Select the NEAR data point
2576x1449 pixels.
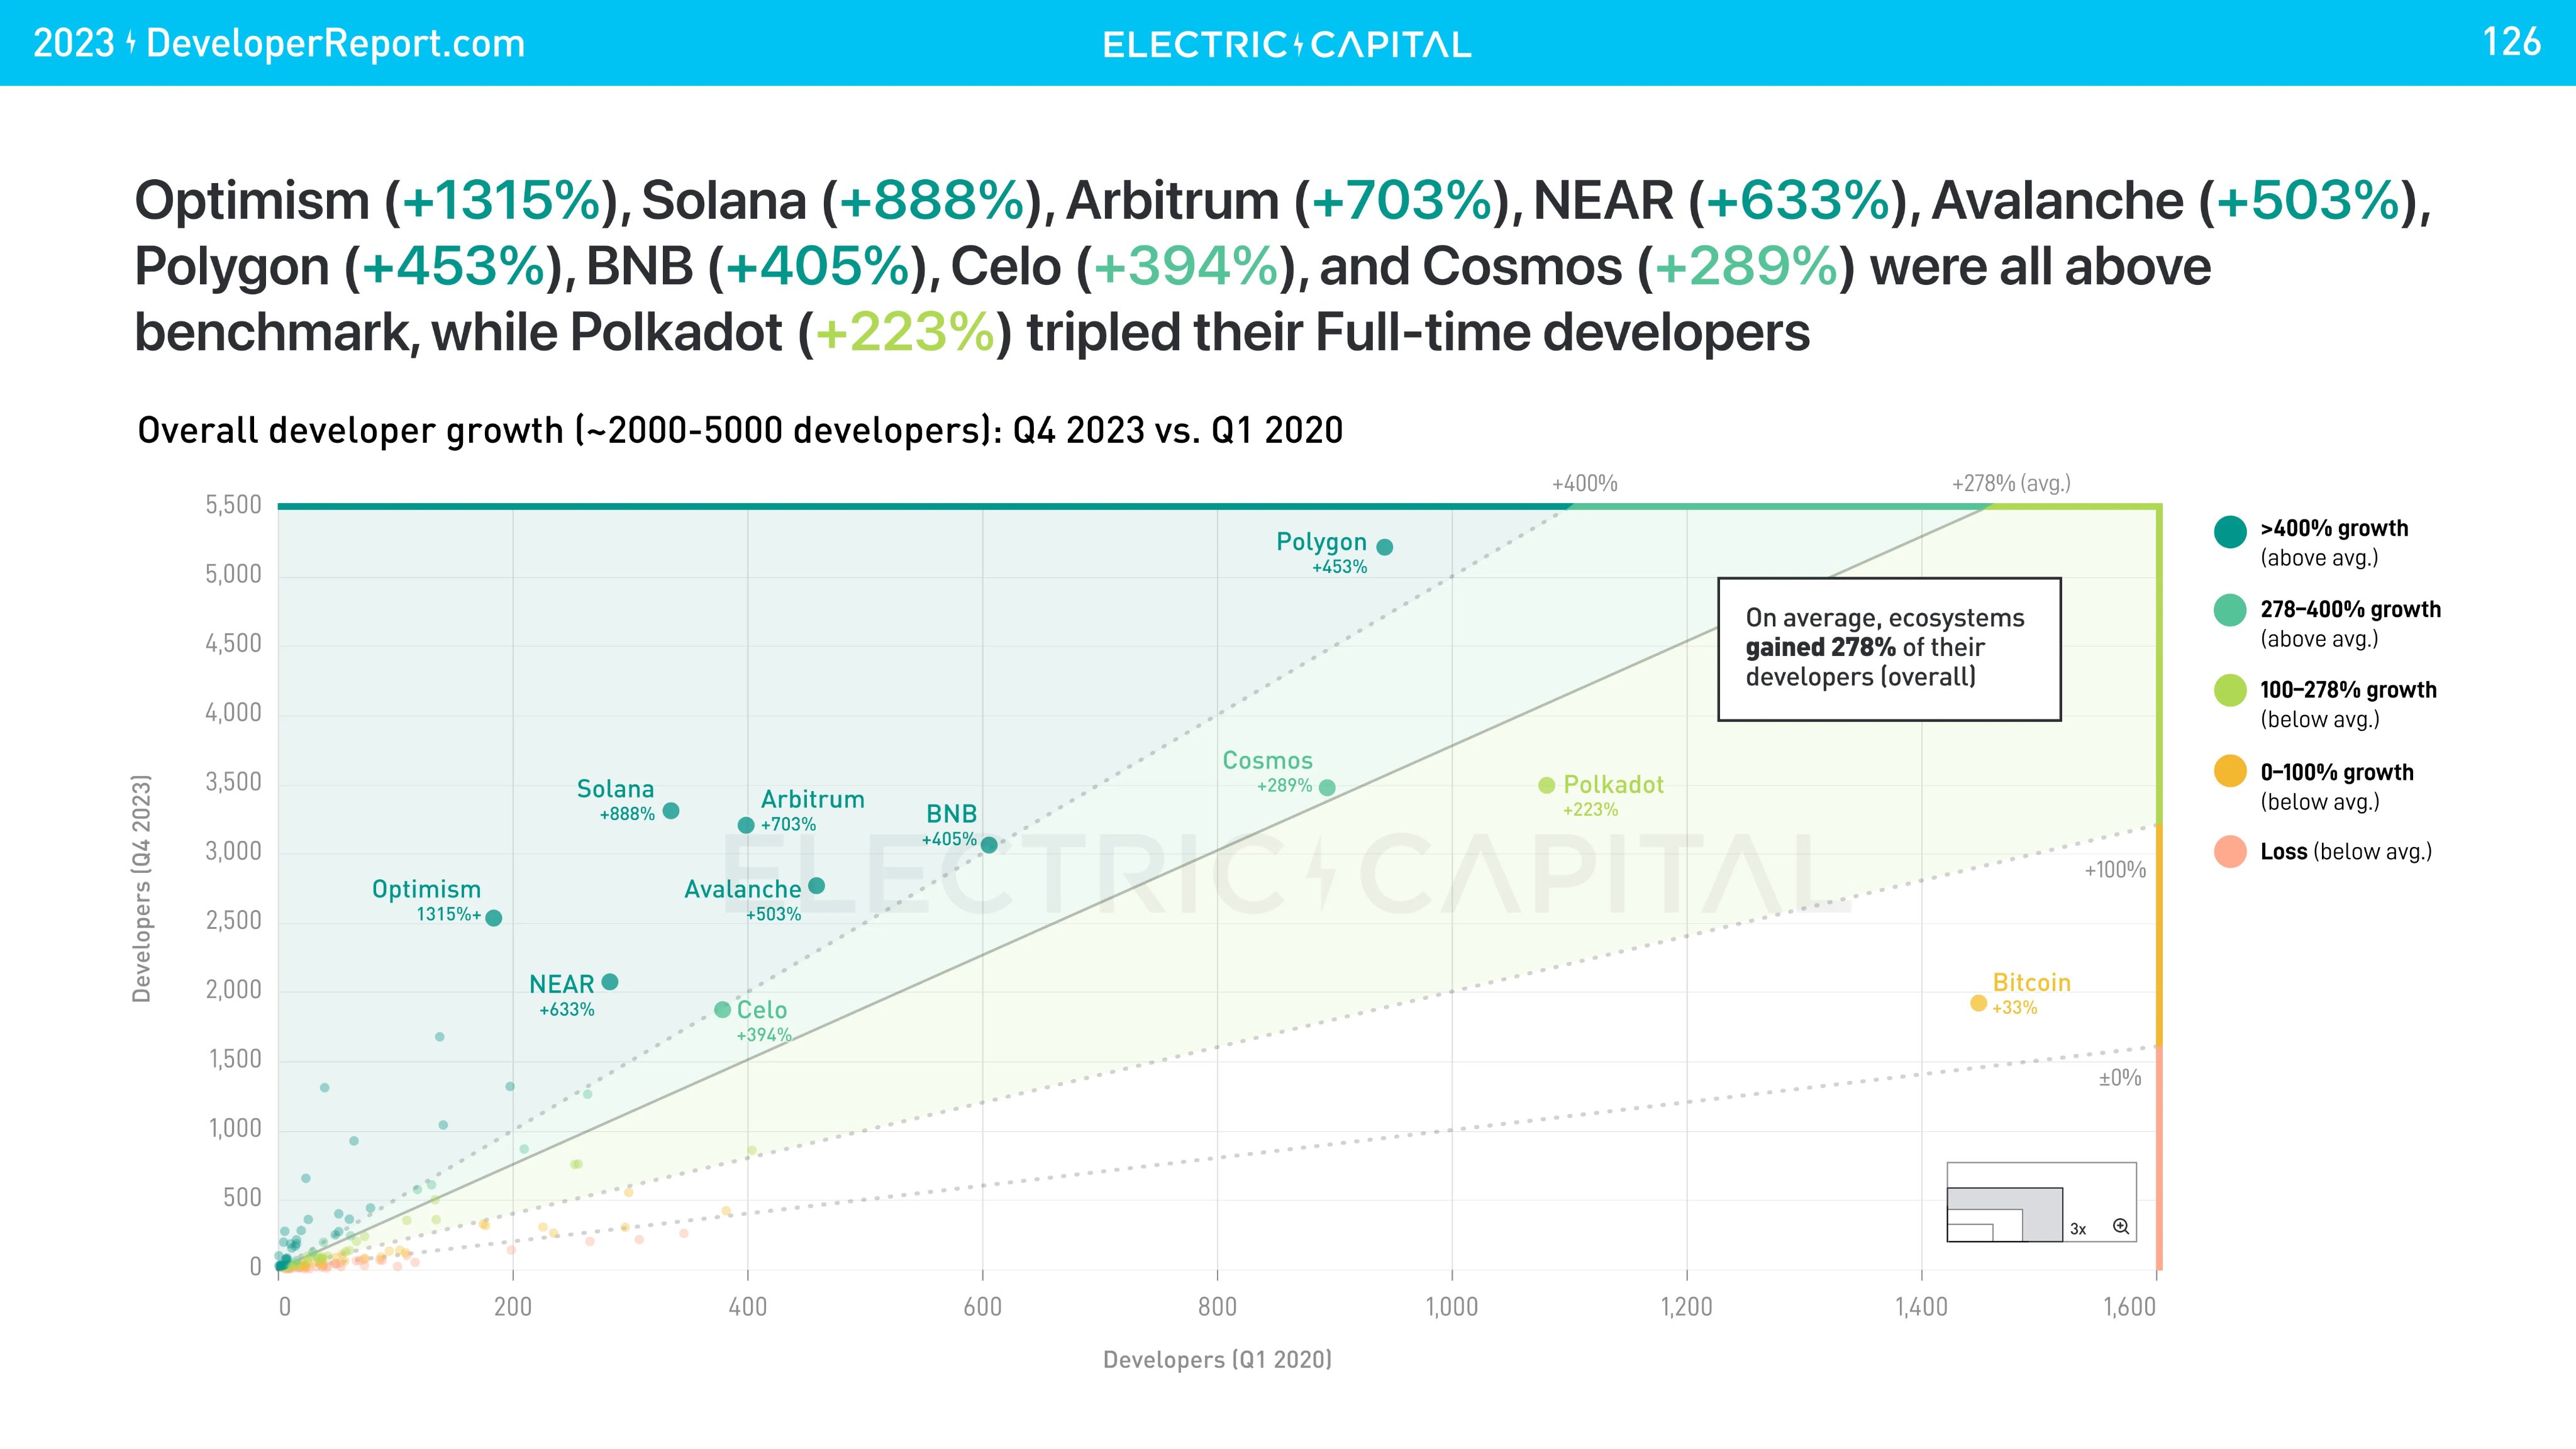point(609,982)
